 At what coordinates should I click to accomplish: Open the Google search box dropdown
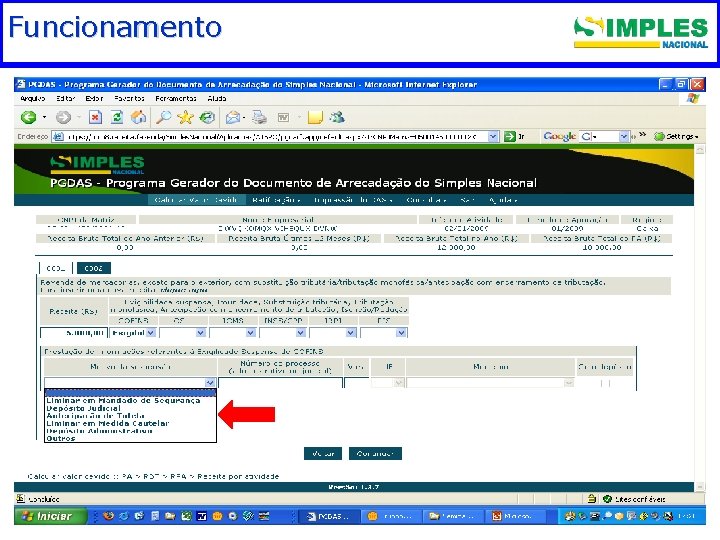pos(624,137)
